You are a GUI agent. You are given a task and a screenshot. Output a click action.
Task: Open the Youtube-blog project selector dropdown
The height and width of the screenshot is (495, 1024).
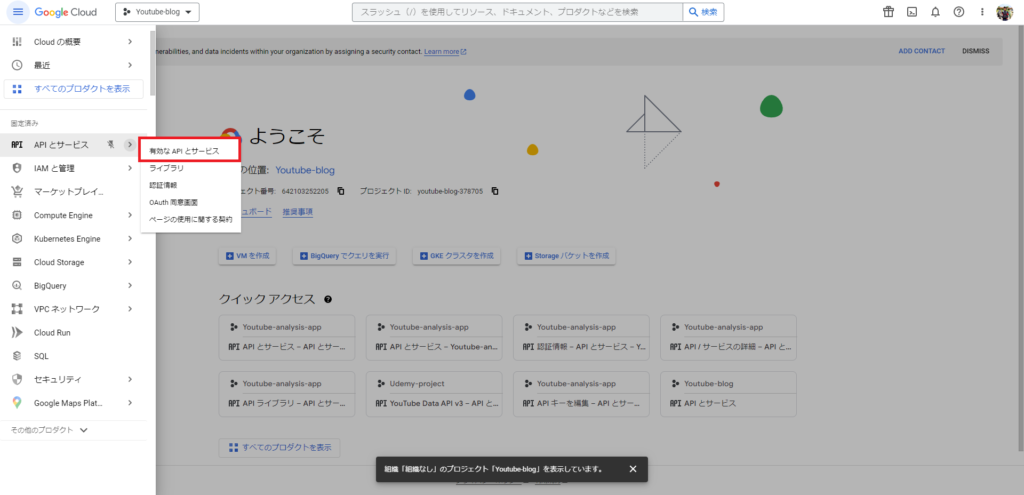coord(157,12)
